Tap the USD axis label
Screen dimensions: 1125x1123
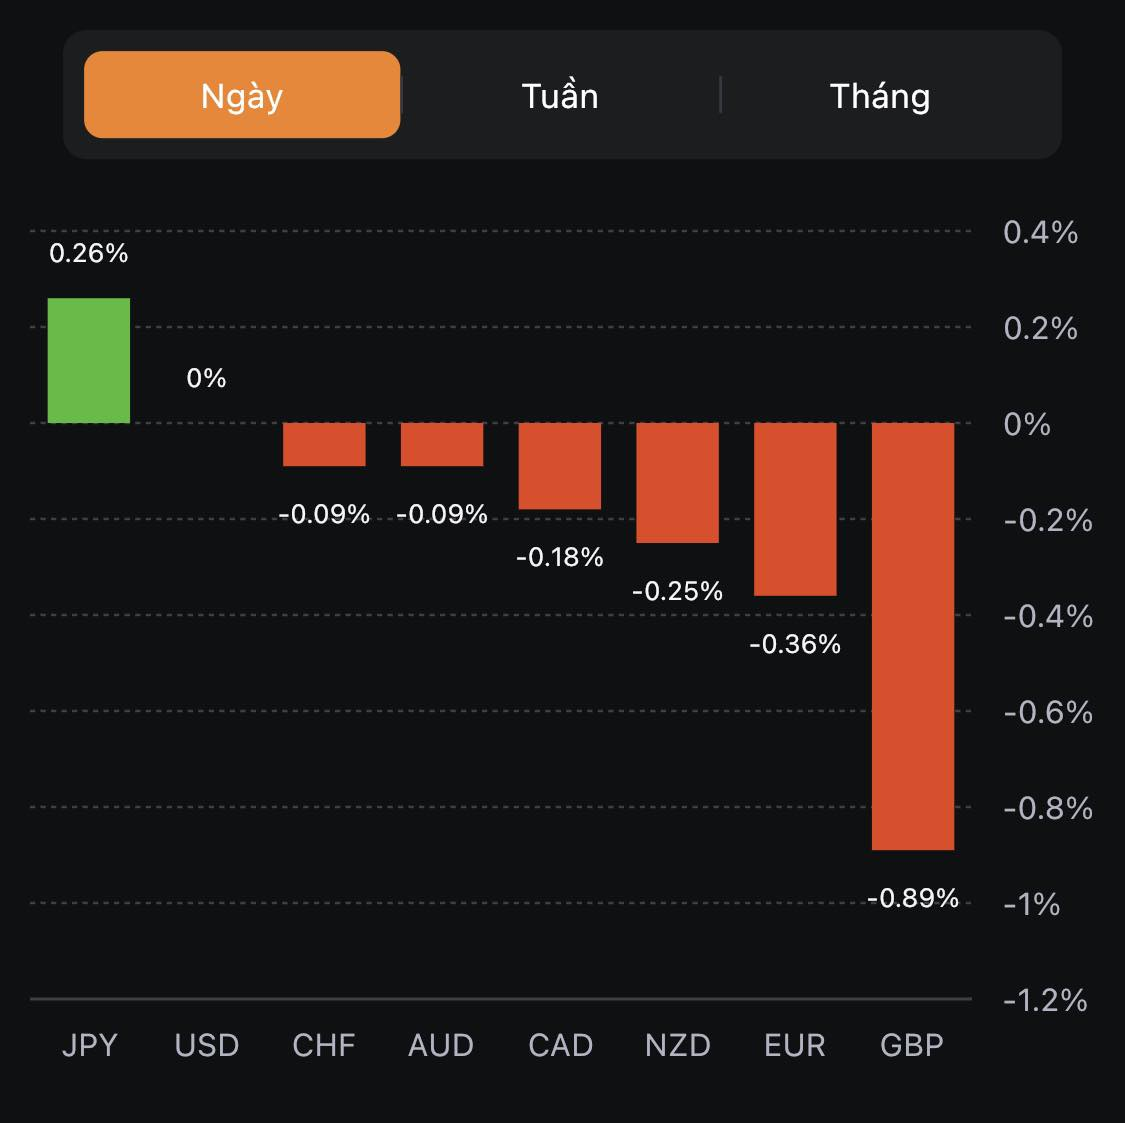(x=207, y=1045)
